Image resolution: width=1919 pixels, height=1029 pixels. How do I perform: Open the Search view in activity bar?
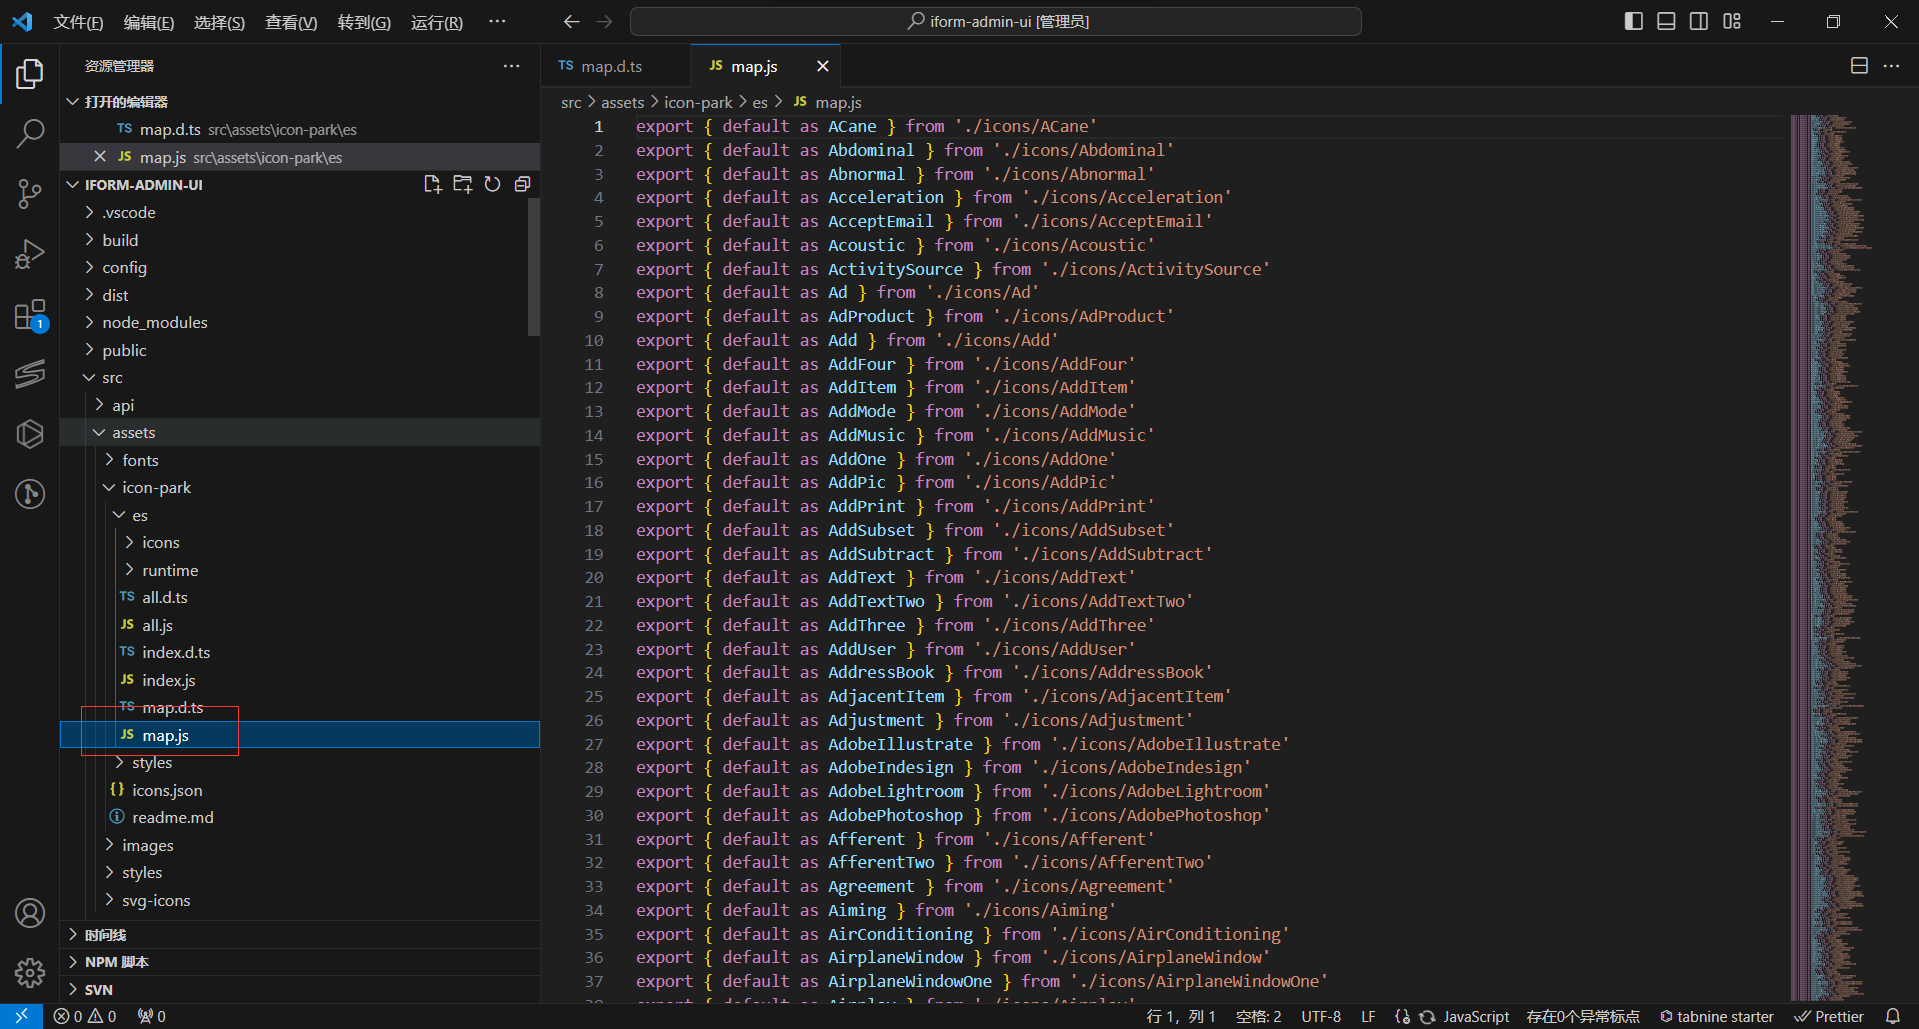click(x=30, y=133)
